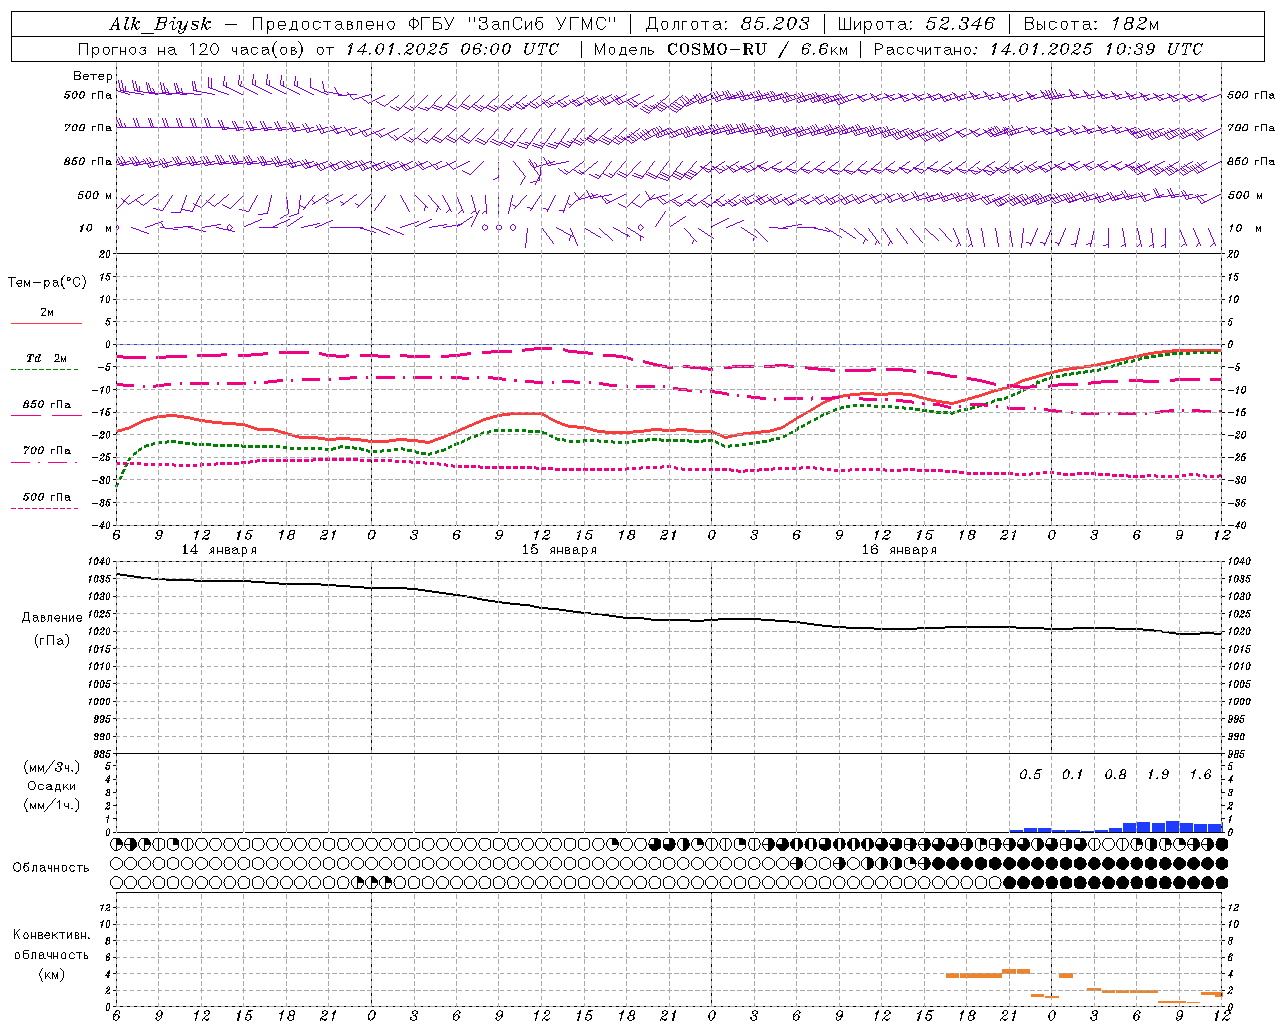Select the 3-hour precipitation value 0.8

tap(1115, 775)
